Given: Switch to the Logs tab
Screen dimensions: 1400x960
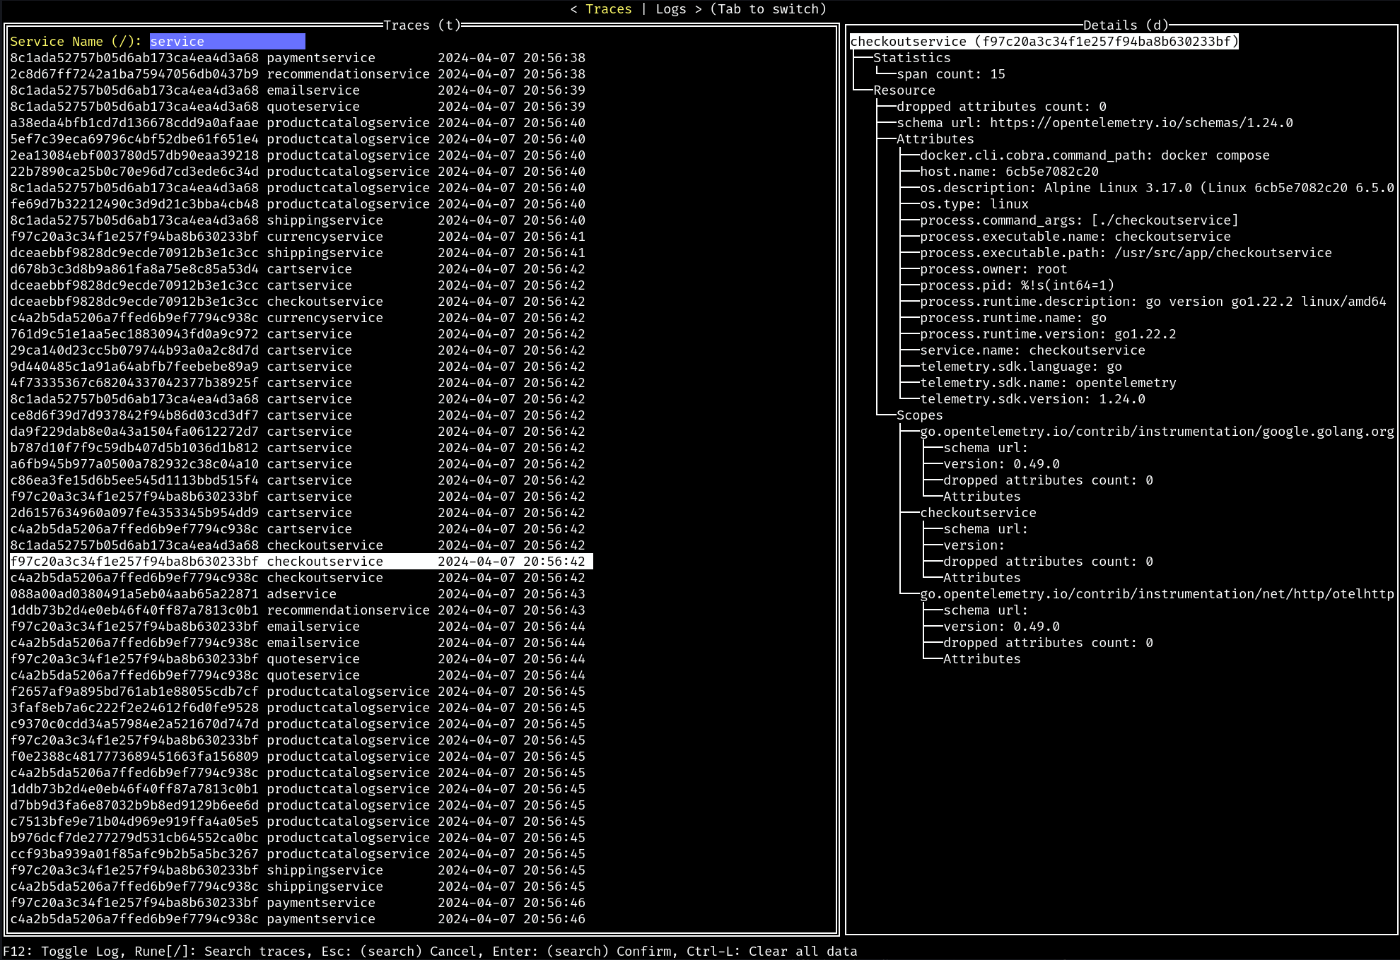Looking at the screenshot, I should (x=670, y=9).
